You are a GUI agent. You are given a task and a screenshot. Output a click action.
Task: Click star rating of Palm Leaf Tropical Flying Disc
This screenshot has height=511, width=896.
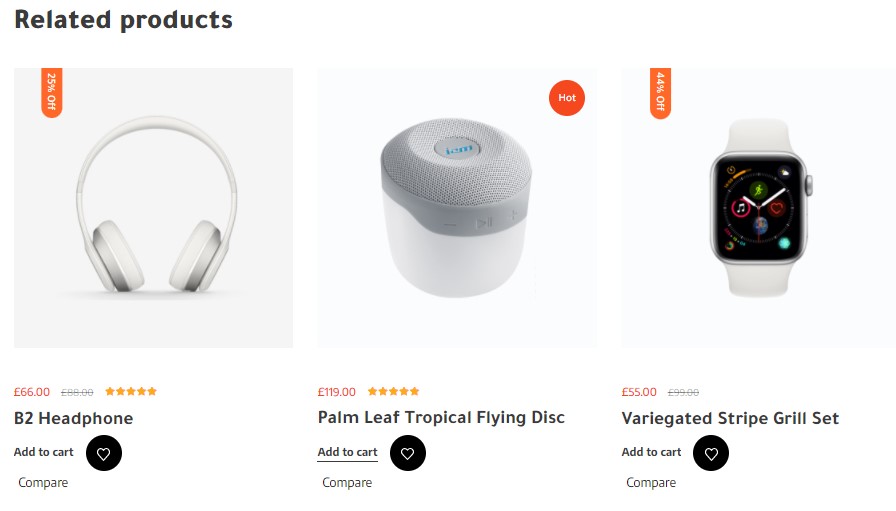tap(393, 392)
